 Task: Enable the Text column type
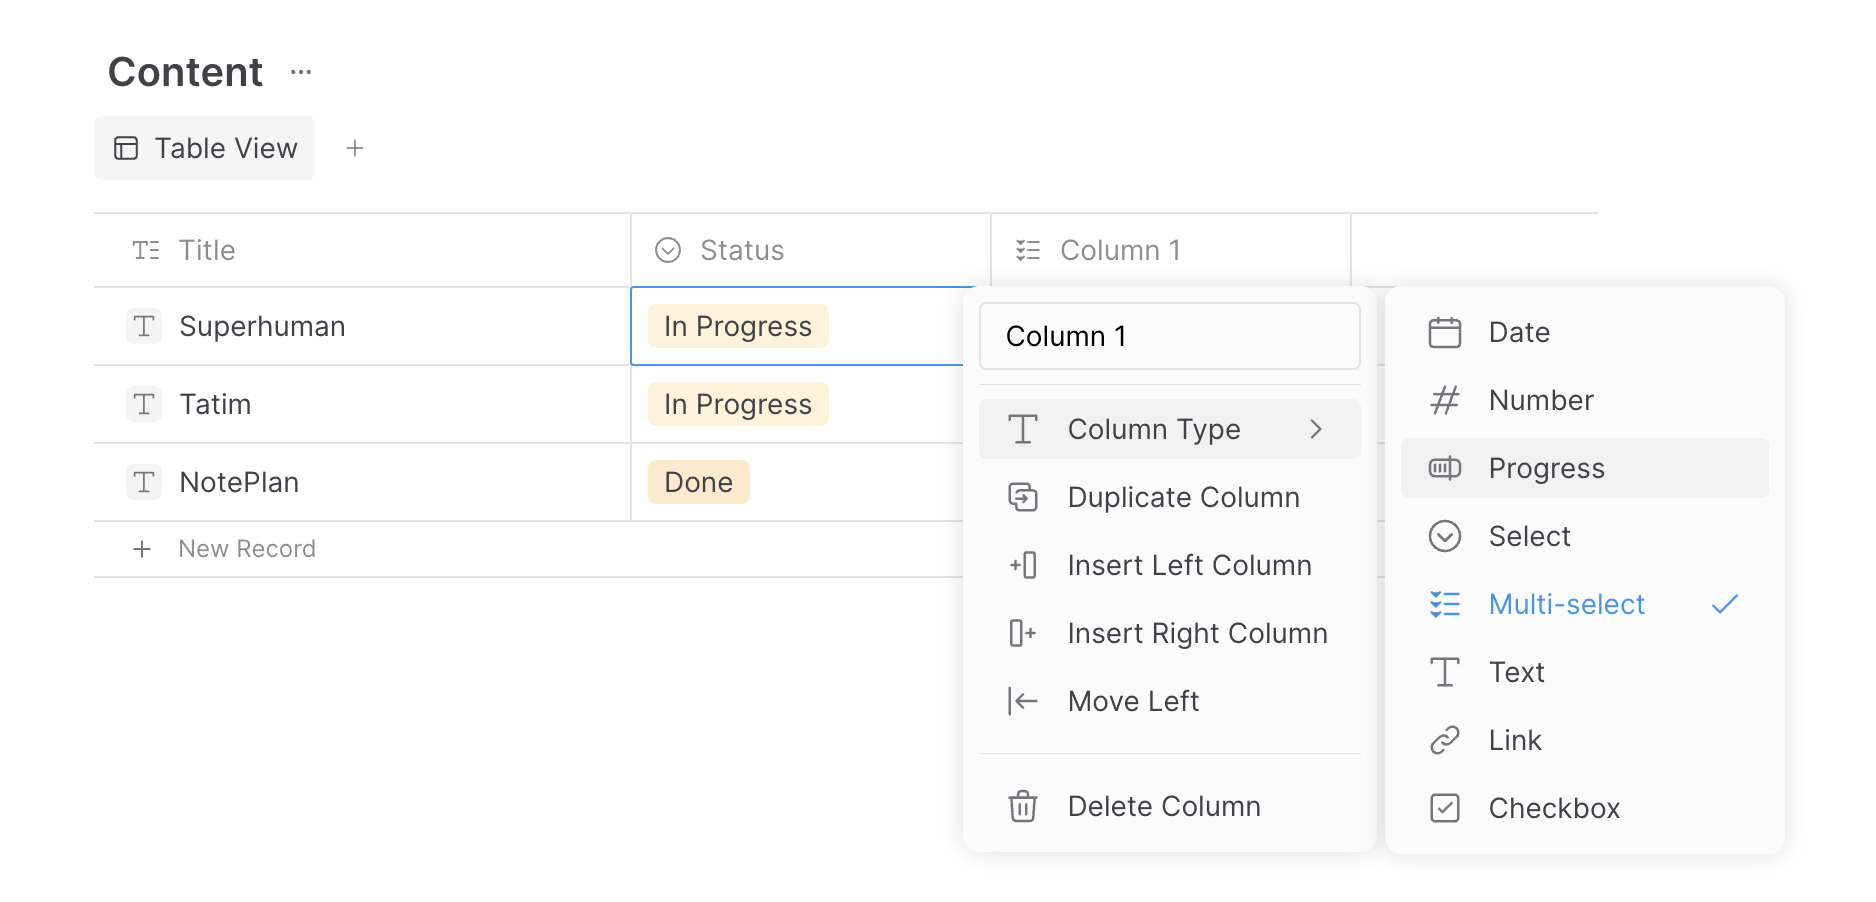[x=1516, y=672]
